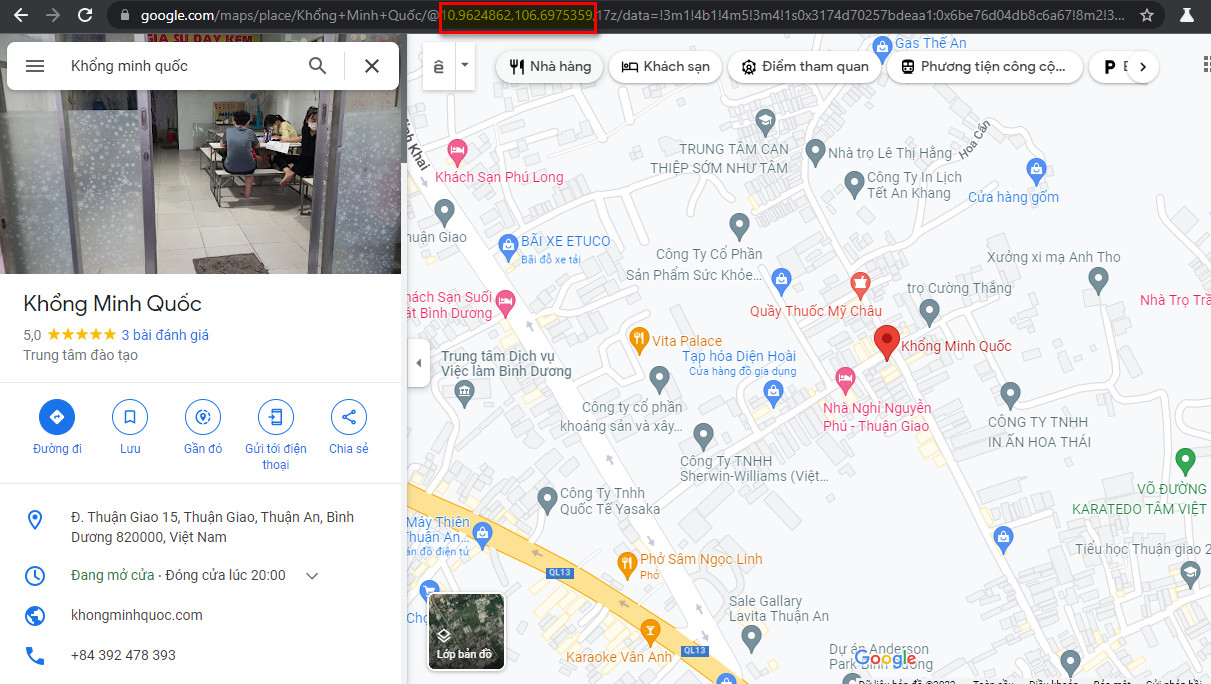Filter by Nhà hàng restaurants chip
Screen dimensions: 1211x684
[550, 67]
